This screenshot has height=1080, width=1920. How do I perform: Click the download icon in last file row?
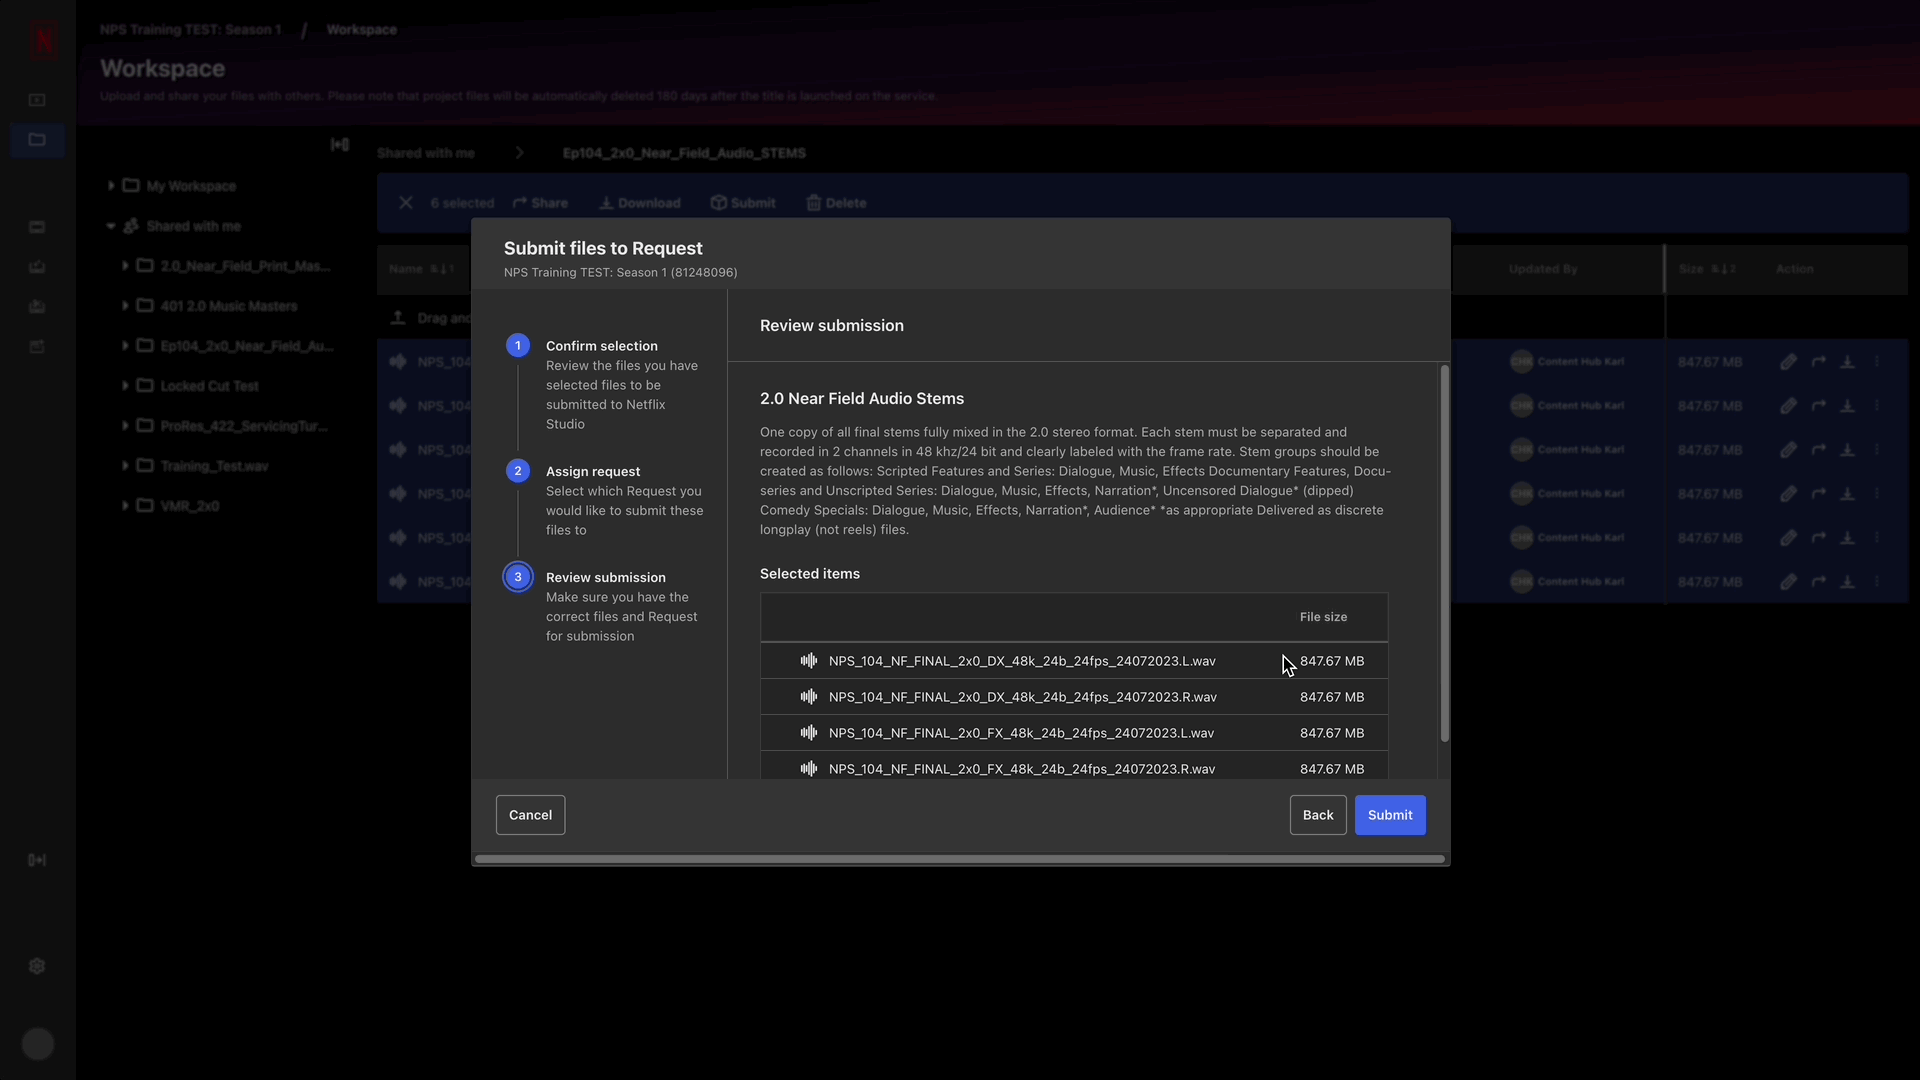[x=1848, y=582]
